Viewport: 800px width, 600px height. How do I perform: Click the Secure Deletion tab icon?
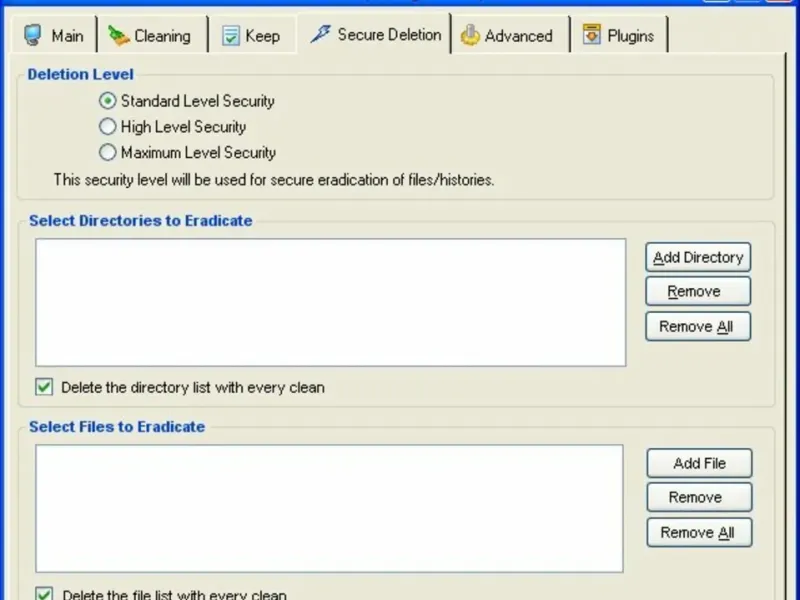[320, 35]
